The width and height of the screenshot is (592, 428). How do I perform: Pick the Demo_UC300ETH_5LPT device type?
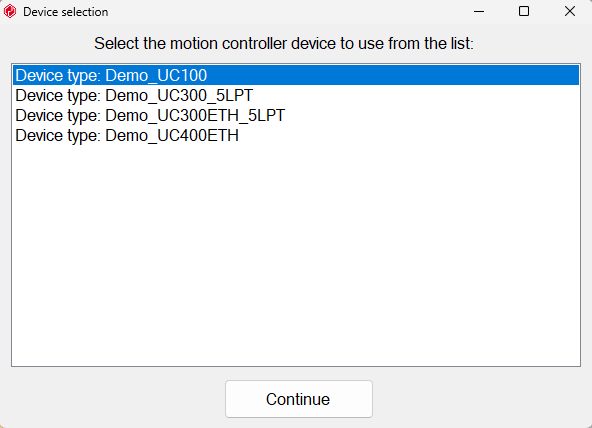point(296,115)
